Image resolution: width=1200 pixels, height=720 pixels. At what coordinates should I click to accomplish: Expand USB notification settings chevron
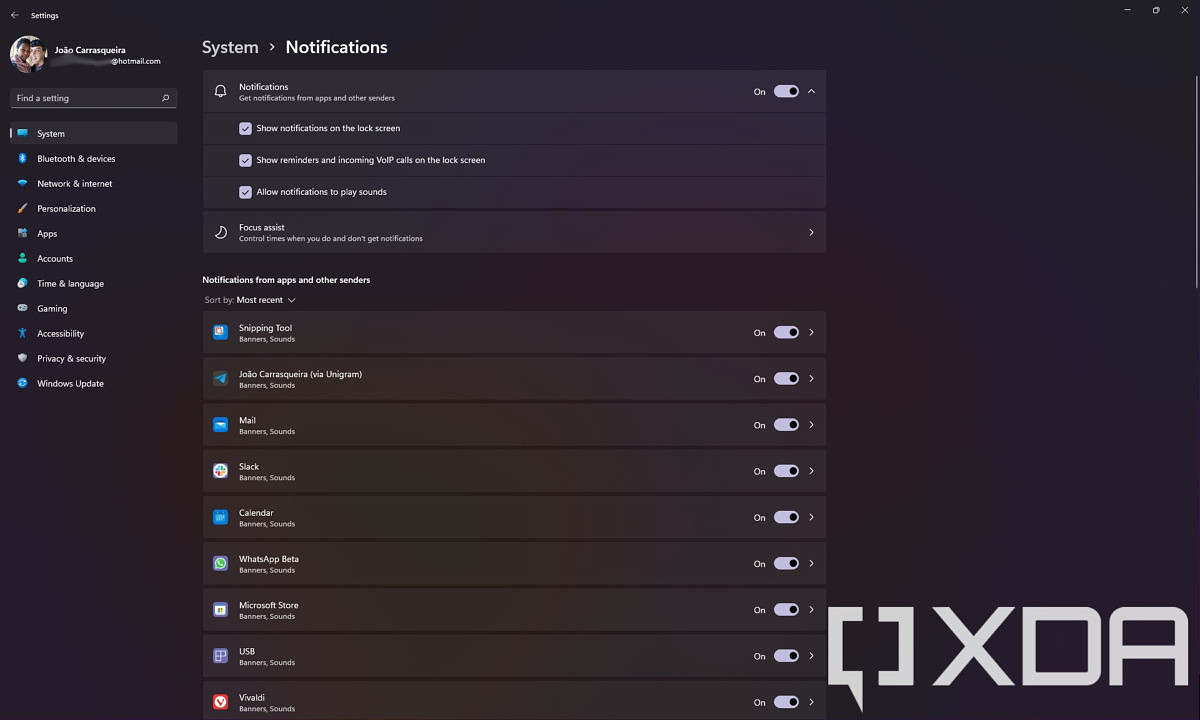click(x=811, y=656)
